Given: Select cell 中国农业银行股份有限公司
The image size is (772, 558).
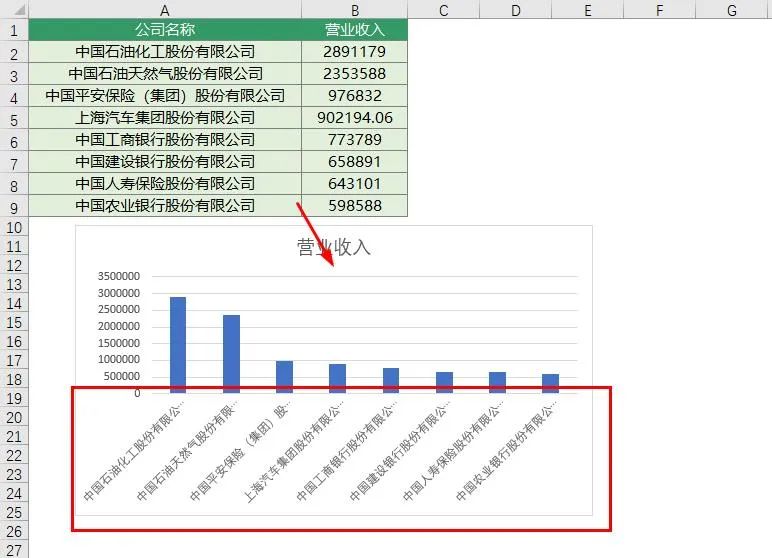Looking at the screenshot, I should point(165,205).
